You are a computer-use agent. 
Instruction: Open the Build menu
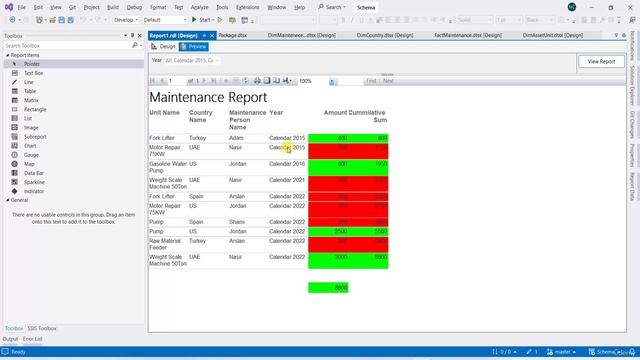(x=113, y=7)
